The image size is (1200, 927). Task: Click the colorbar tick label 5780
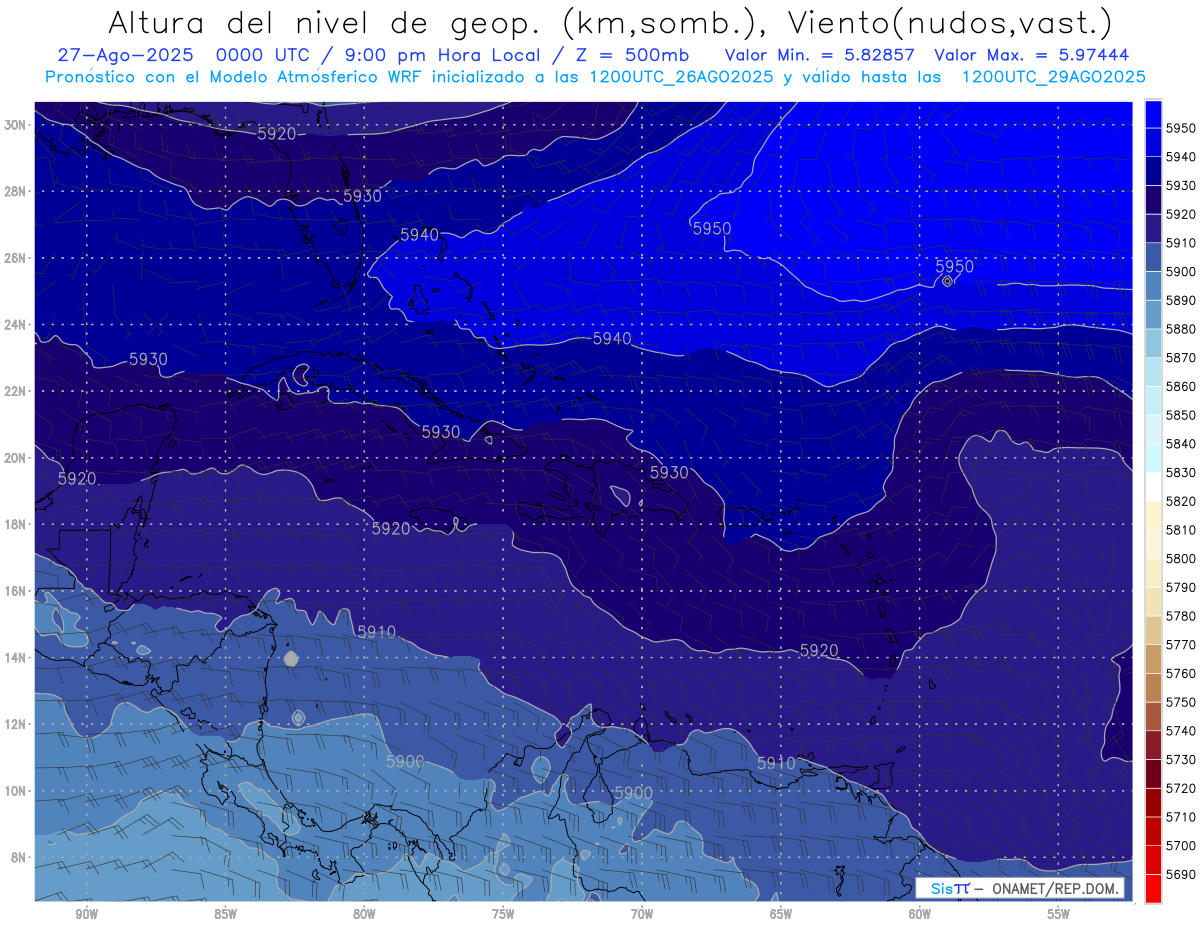(1181, 616)
